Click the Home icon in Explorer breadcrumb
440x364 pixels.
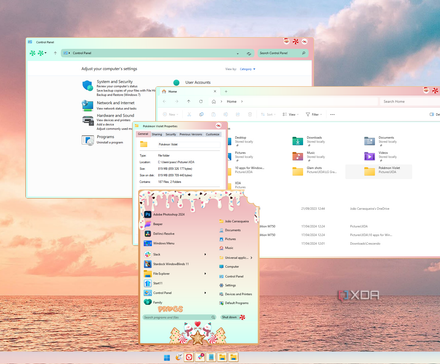214,101
